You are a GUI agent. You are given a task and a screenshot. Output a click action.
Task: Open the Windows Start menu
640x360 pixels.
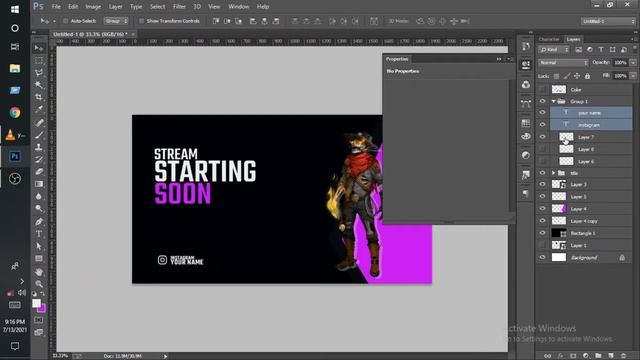coord(15,9)
